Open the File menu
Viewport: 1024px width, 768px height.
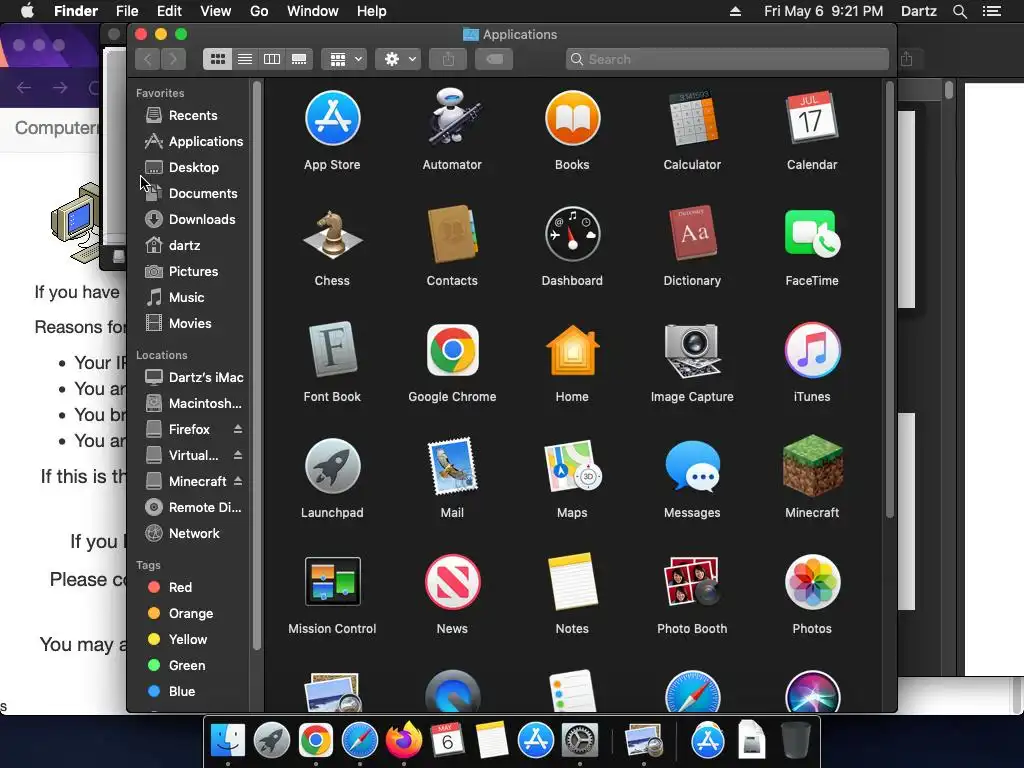pos(127,11)
